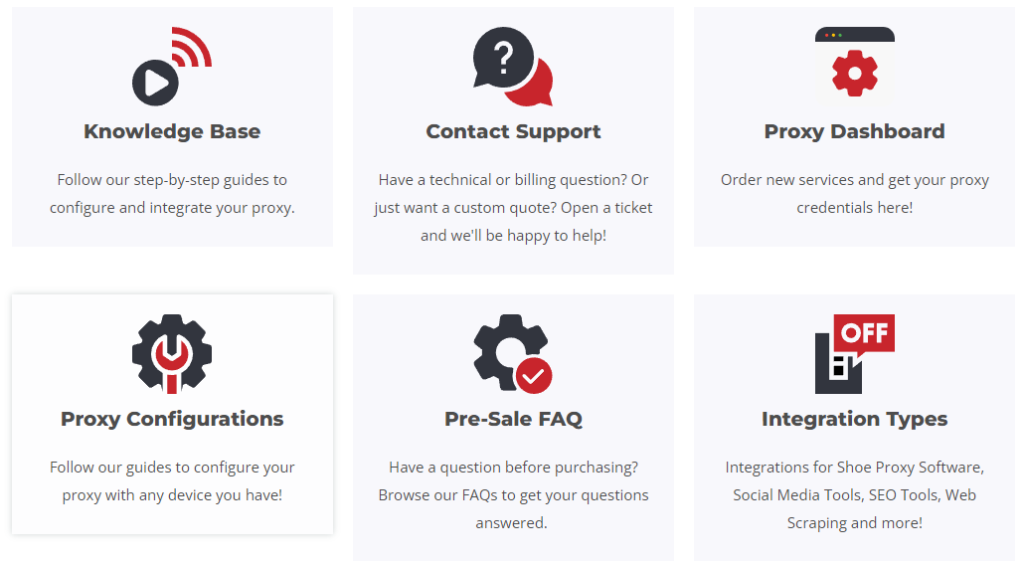Click the 'Open a ticket' support description
The image size is (1024, 567).
click(x=513, y=208)
